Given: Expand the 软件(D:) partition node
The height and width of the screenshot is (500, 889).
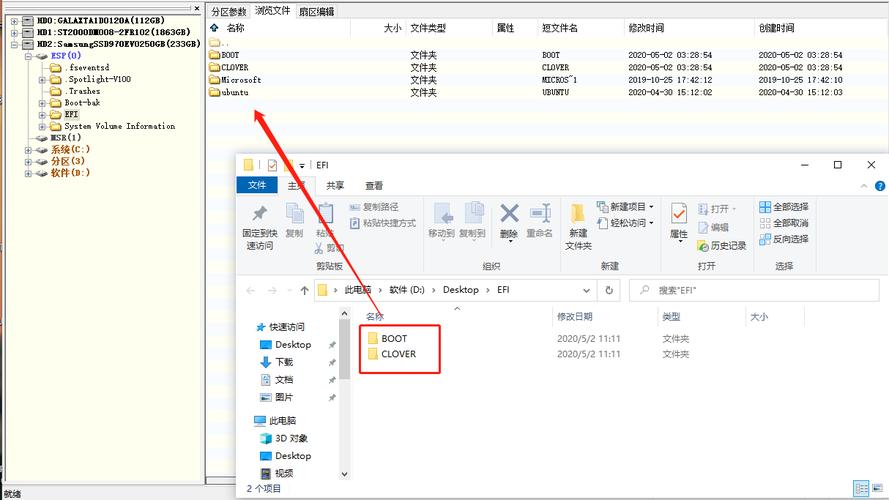Looking at the screenshot, I should (28, 173).
